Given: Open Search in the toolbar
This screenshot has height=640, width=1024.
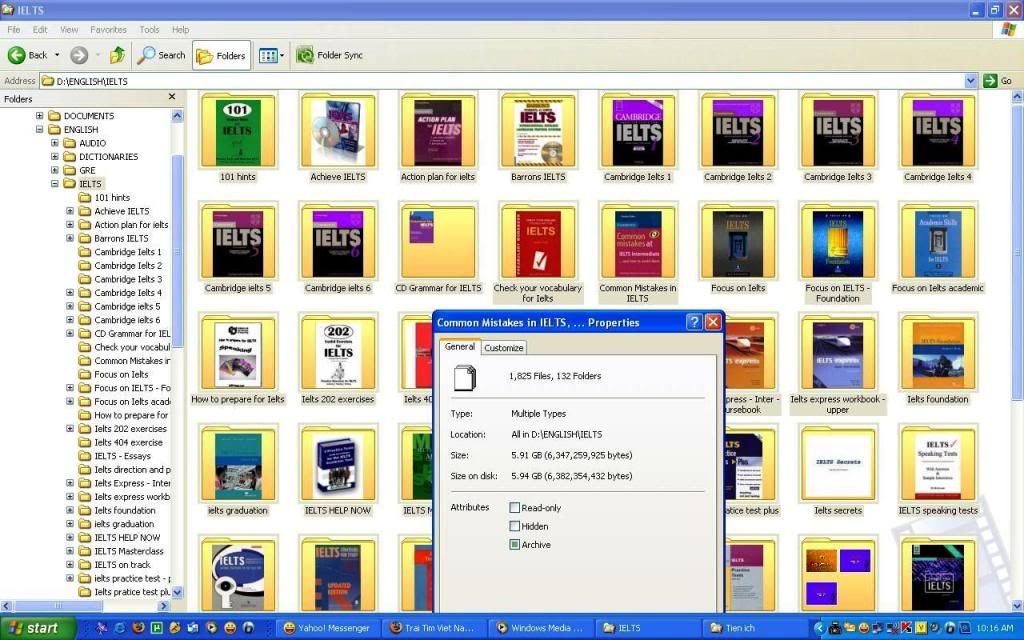Looking at the screenshot, I should (x=161, y=56).
